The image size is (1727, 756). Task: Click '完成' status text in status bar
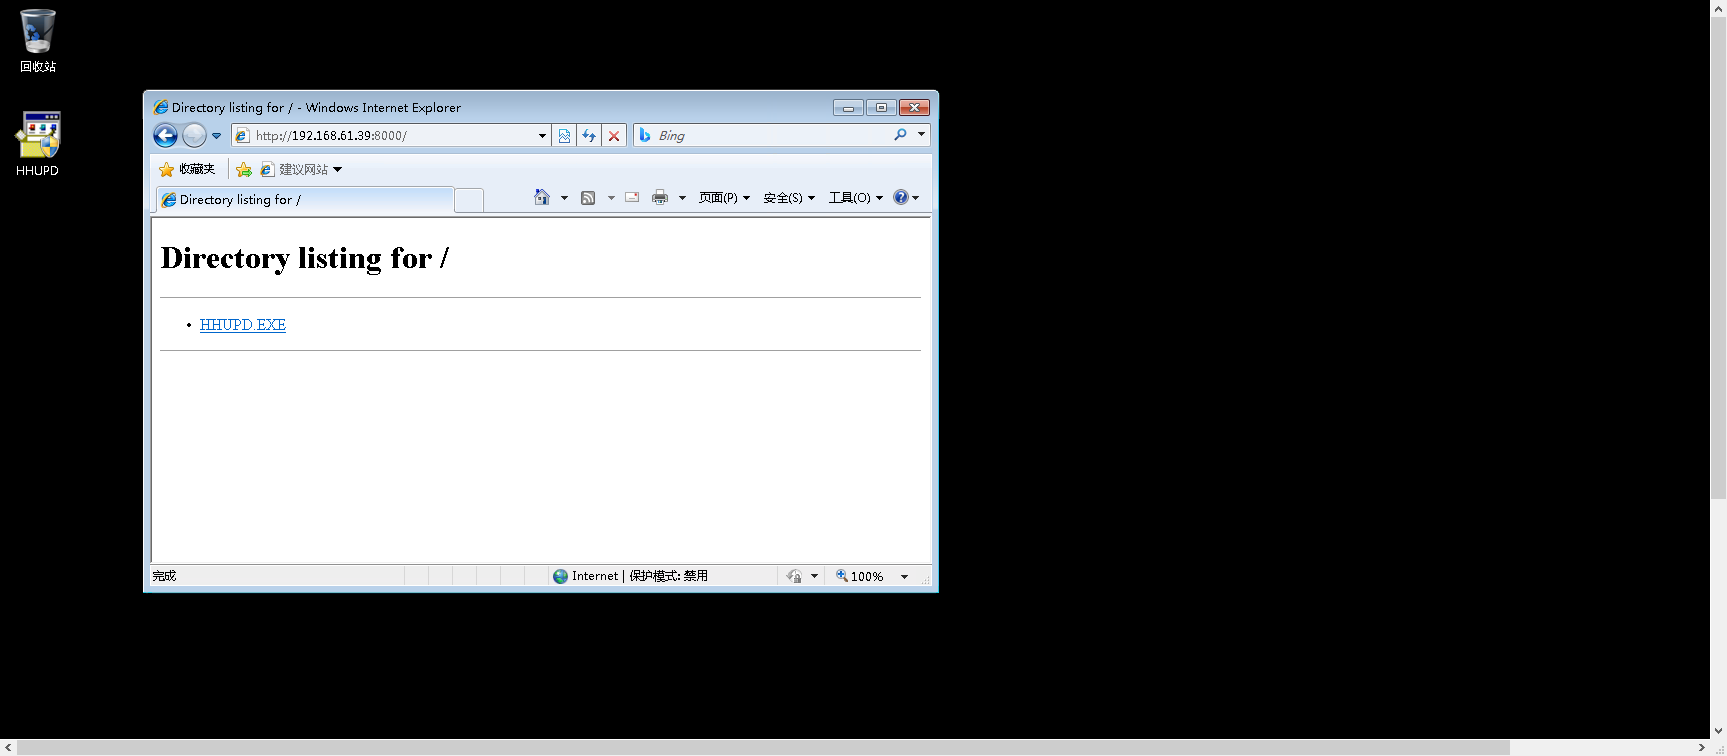164,576
